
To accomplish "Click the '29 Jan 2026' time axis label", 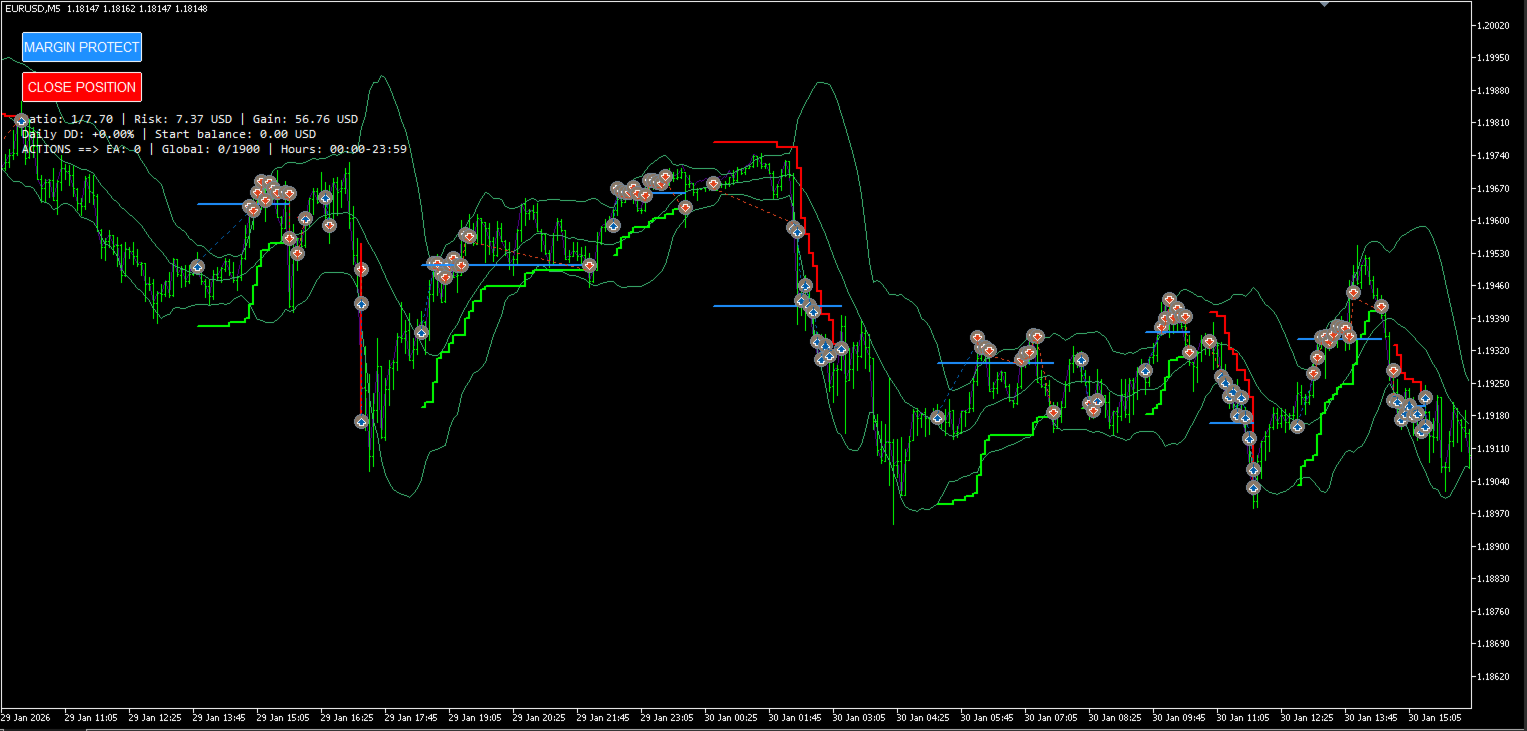I will pos(26,718).
